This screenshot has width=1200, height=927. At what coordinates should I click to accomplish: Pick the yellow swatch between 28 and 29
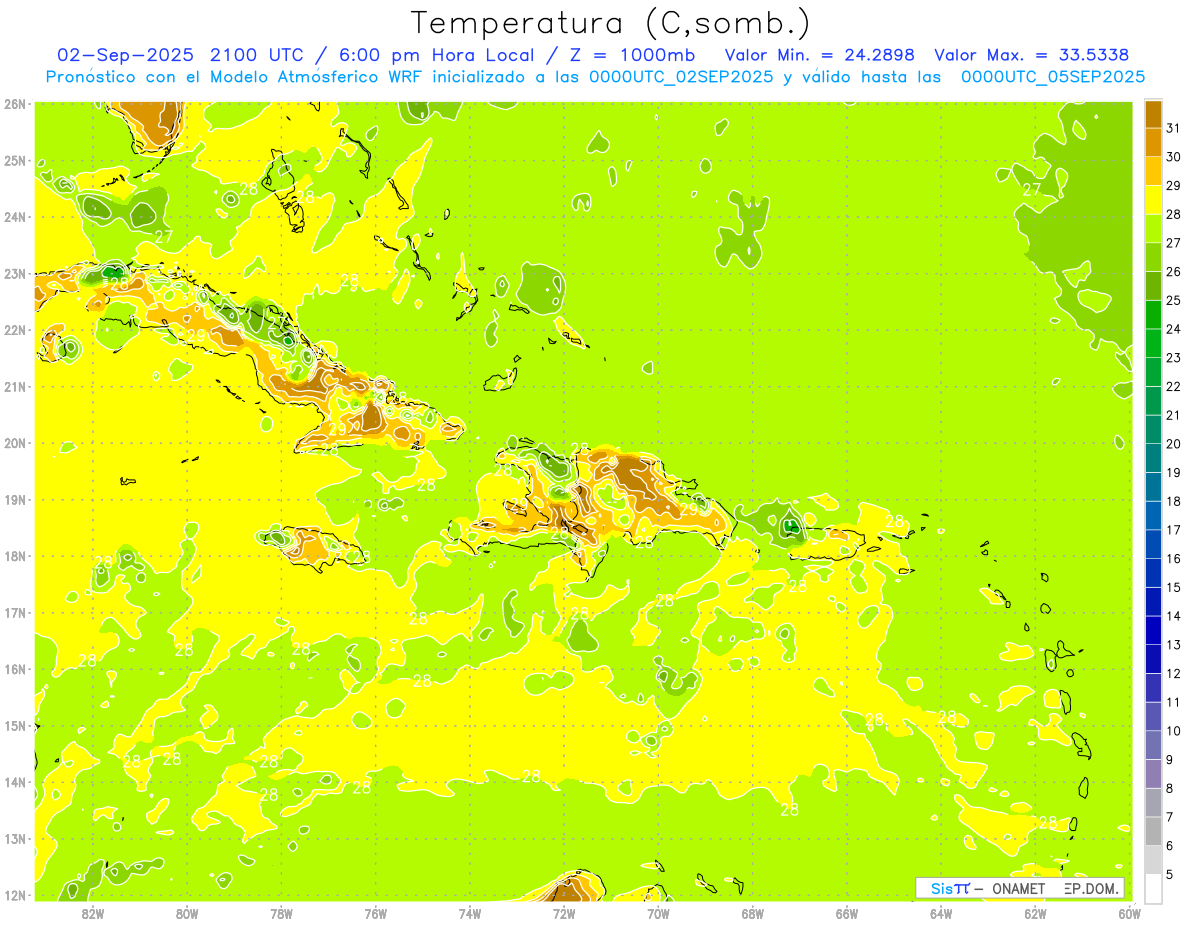click(x=1153, y=200)
